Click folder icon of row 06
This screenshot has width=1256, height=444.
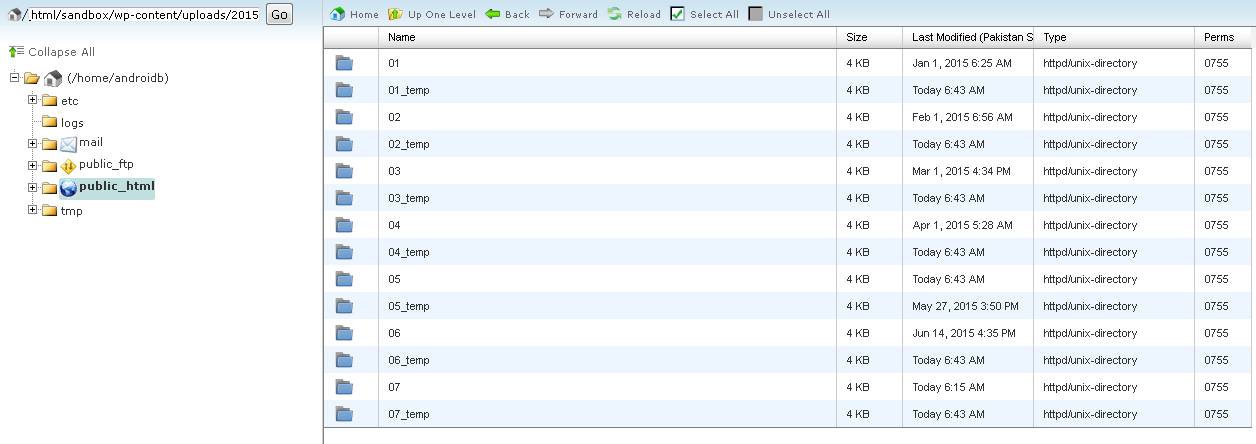[x=344, y=333]
